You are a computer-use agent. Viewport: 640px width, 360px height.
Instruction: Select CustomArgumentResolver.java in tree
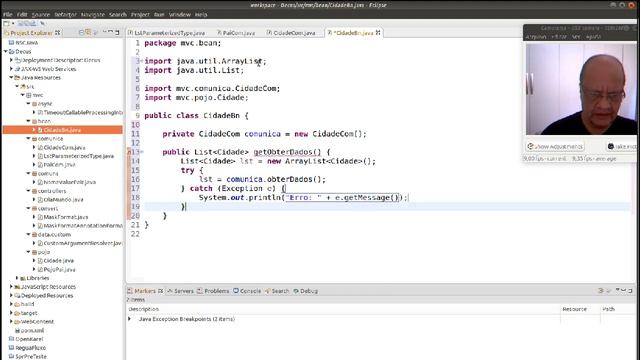point(82,243)
